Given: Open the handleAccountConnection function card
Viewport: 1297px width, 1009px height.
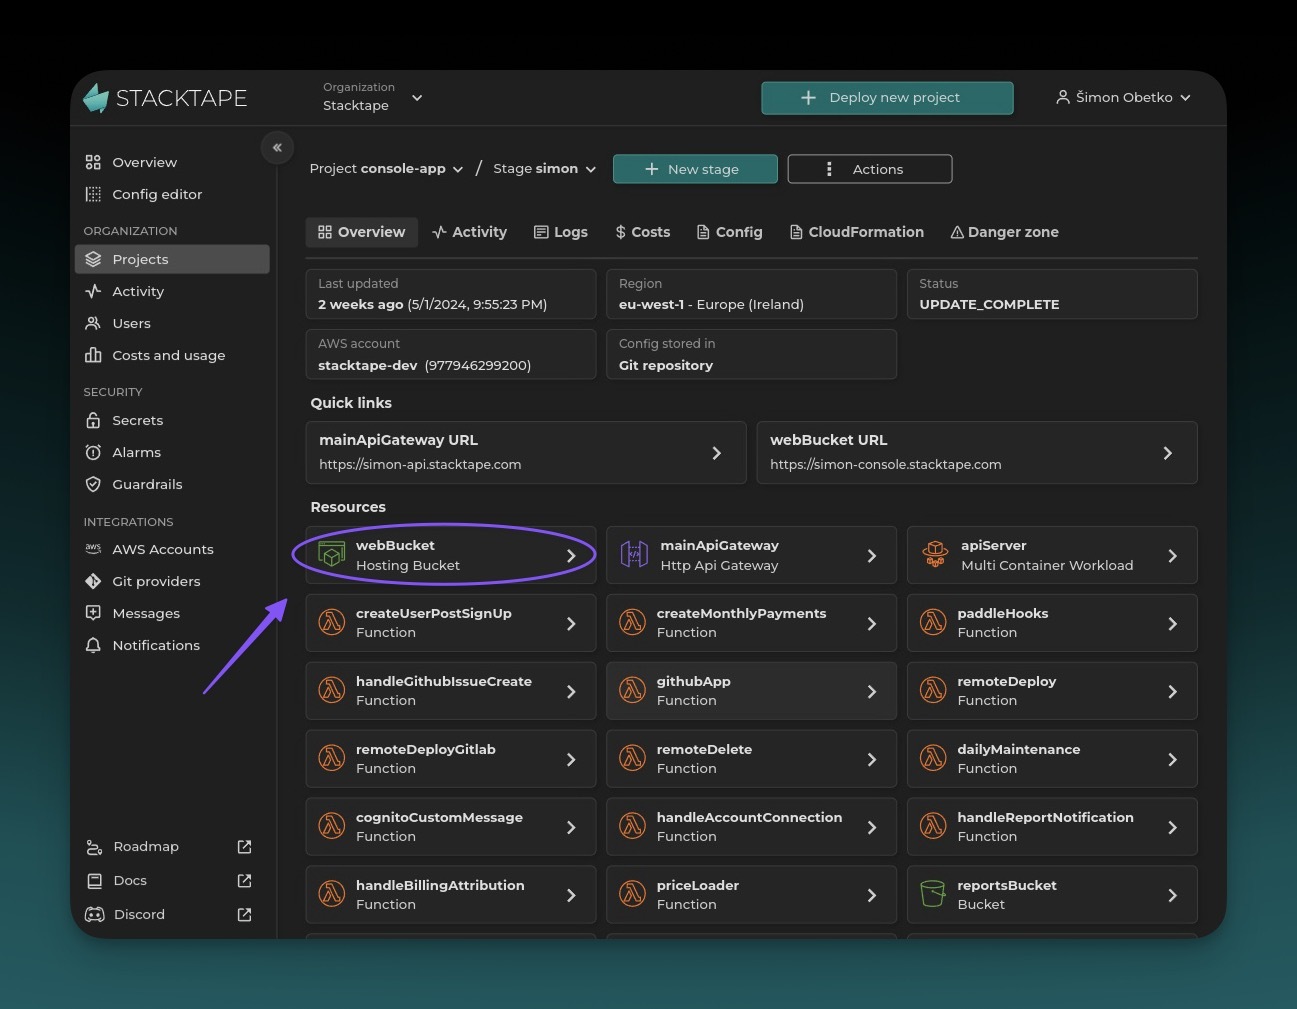Looking at the screenshot, I should 751,827.
